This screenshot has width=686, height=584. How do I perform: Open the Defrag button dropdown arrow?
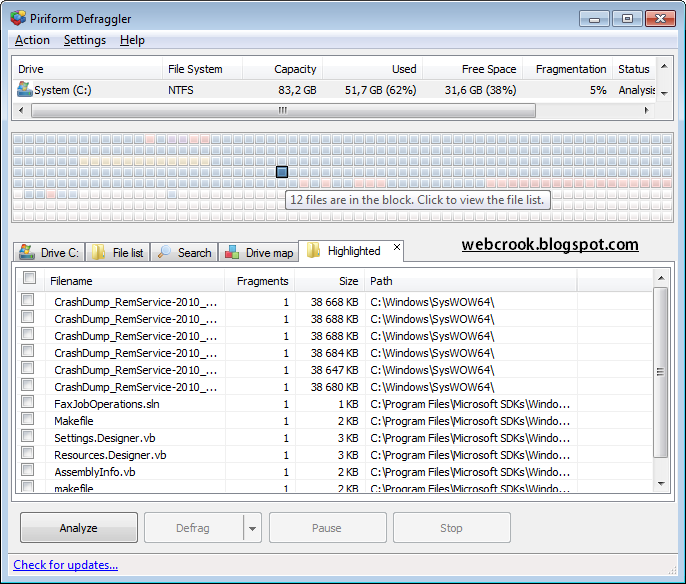pyautogui.click(x=252, y=528)
